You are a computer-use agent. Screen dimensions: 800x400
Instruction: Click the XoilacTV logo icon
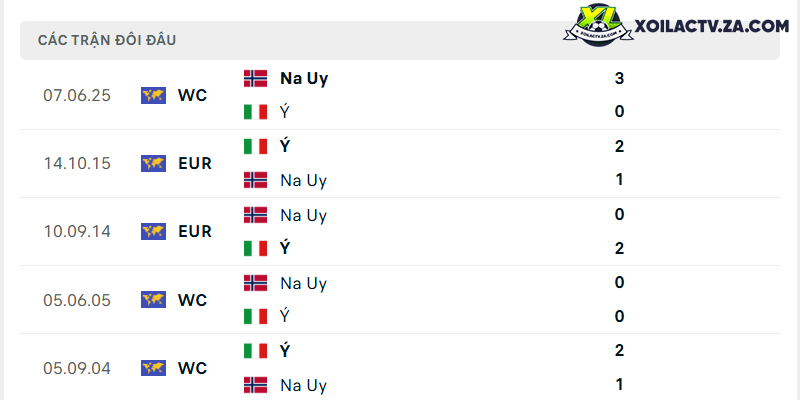[x=598, y=25]
